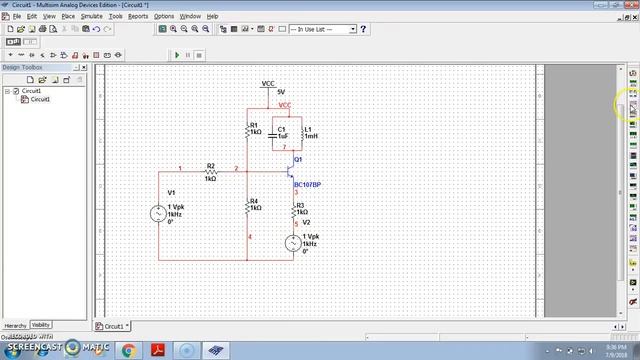Open Google Chrome from taskbar
The width and height of the screenshot is (640, 360).
click(129, 351)
